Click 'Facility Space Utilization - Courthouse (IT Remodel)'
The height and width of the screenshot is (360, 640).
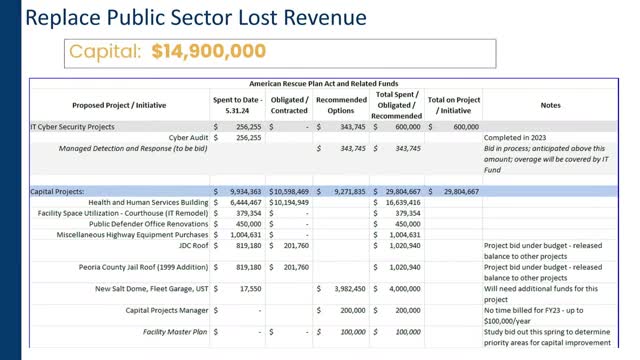(x=123, y=213)
